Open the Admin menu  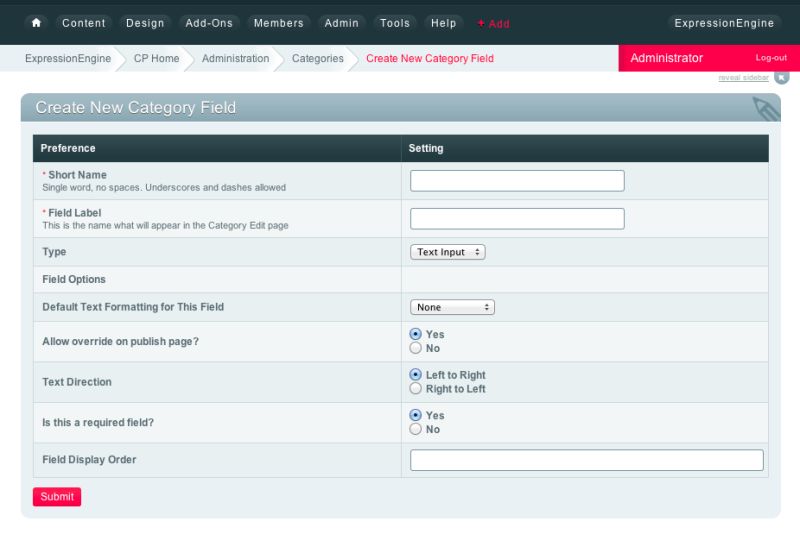coord(341,23)
